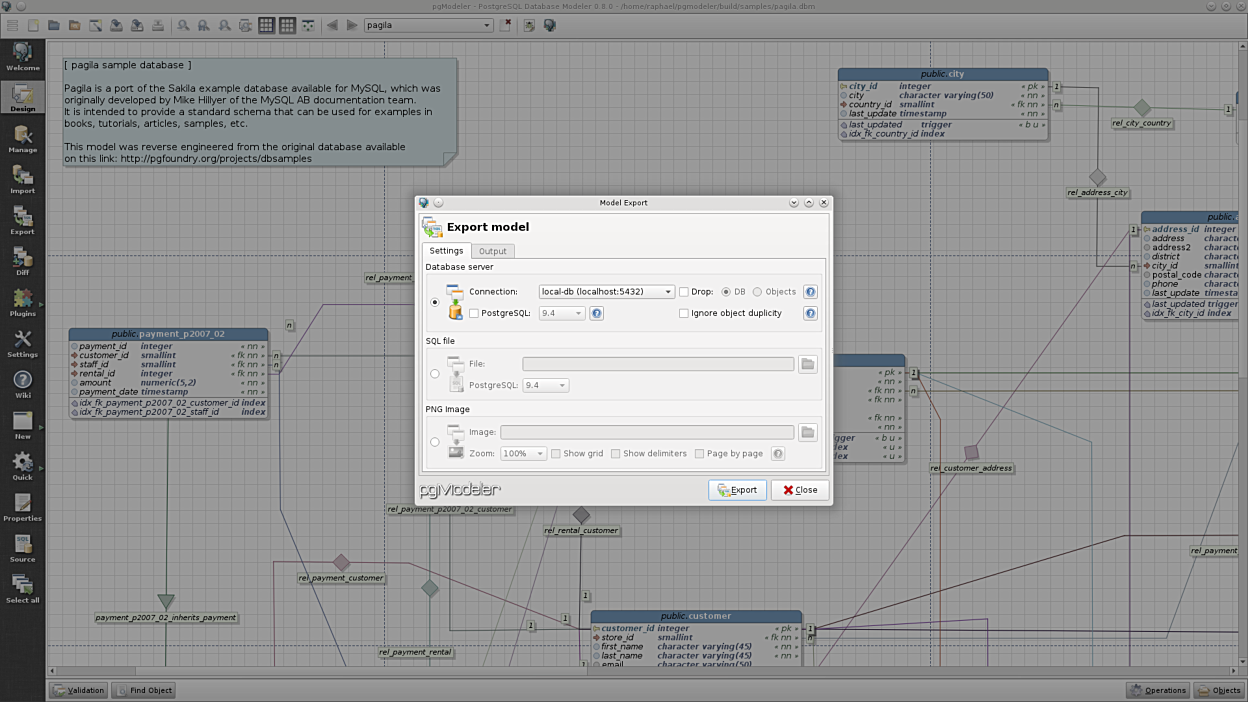Open Plugins from the sidebar

click(22, 302)
